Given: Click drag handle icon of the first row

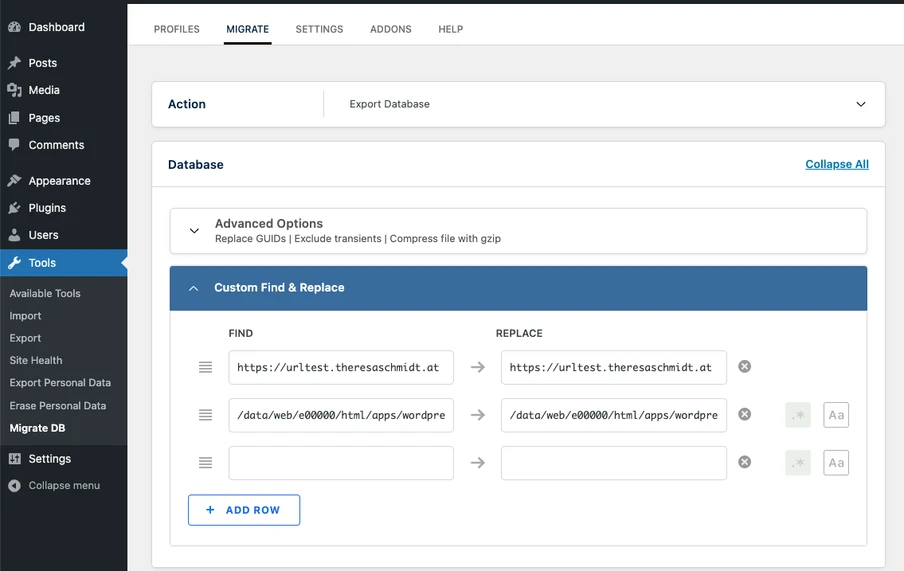Looking at the screenshot, I should click(205, 367).
